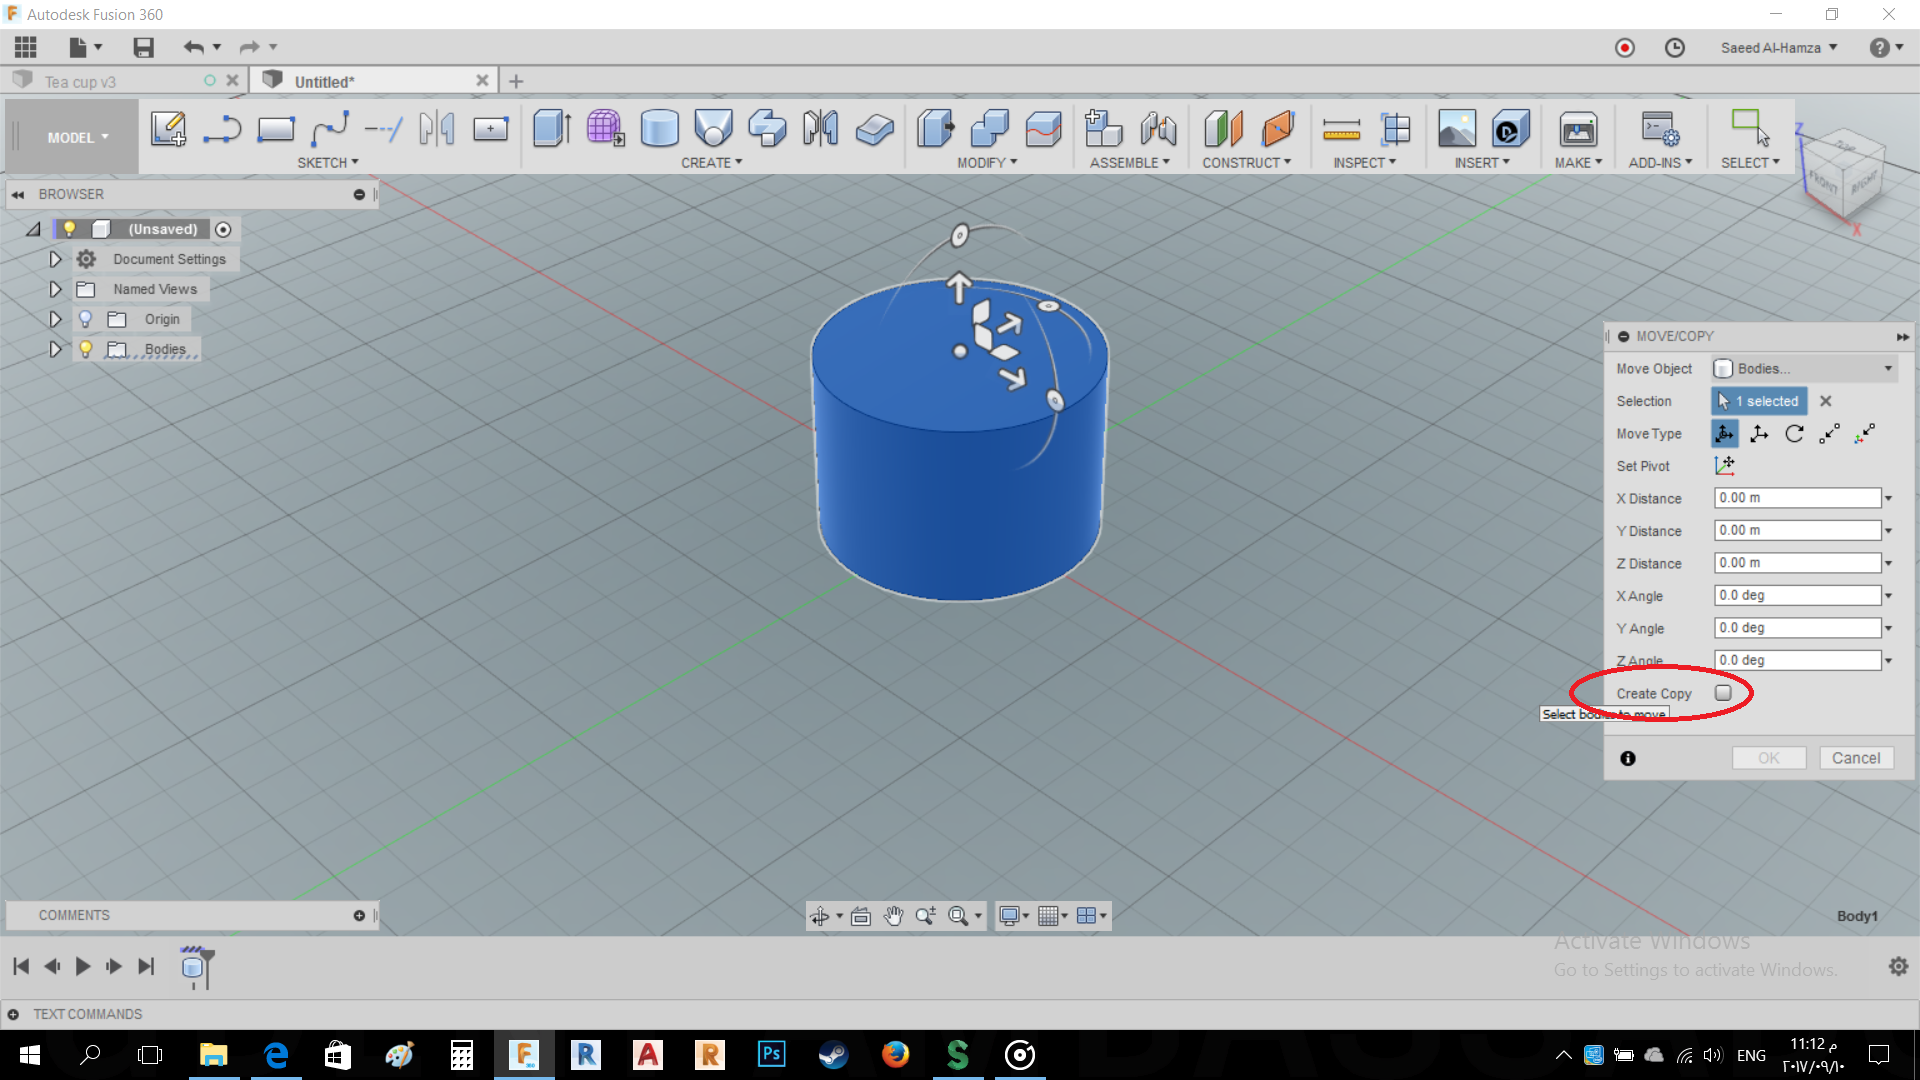1920x1080 pixels.
Task: Click Cancel in the Move/Copy dialog
Action: coord(1856,757)
